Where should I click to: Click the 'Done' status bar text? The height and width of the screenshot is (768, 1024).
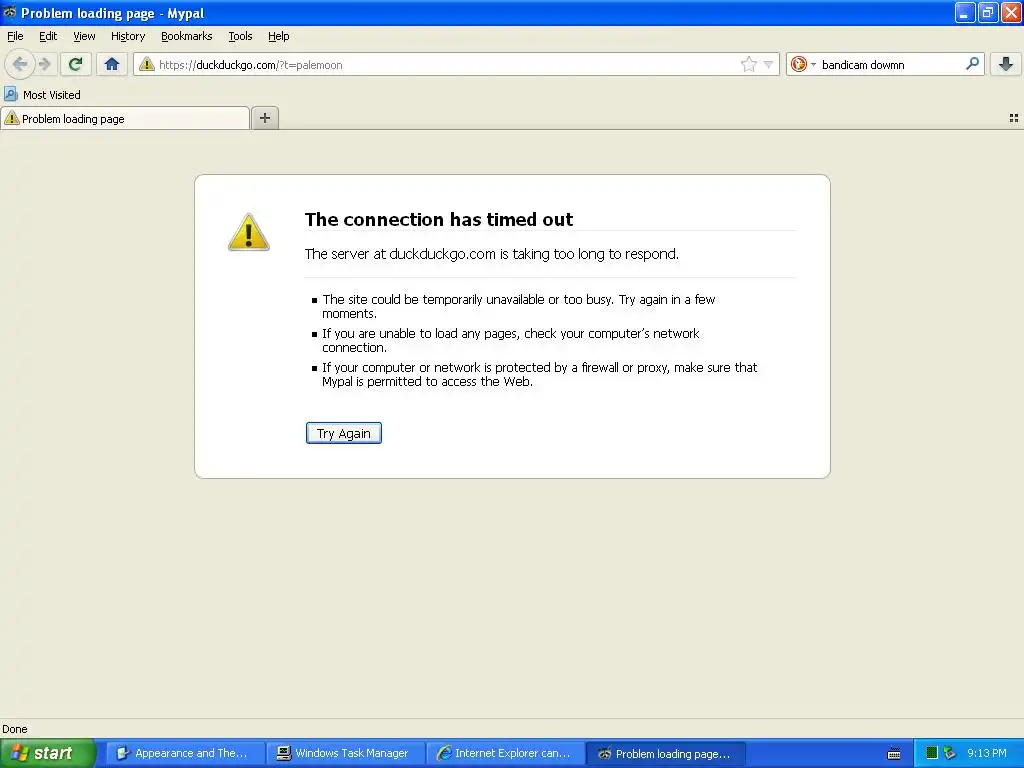point(14,729)
